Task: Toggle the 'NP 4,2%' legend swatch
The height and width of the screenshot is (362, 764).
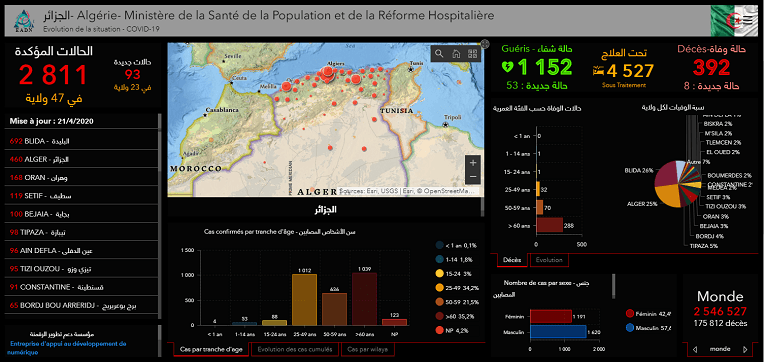Action: tap(440, 330)
